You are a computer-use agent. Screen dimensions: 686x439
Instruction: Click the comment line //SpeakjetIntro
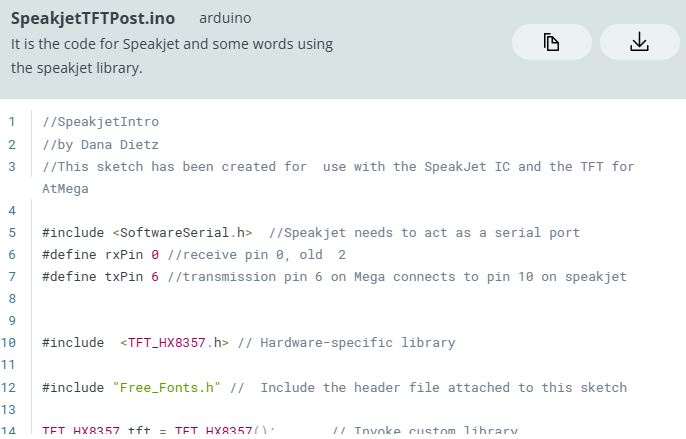(x=101, y=122)
